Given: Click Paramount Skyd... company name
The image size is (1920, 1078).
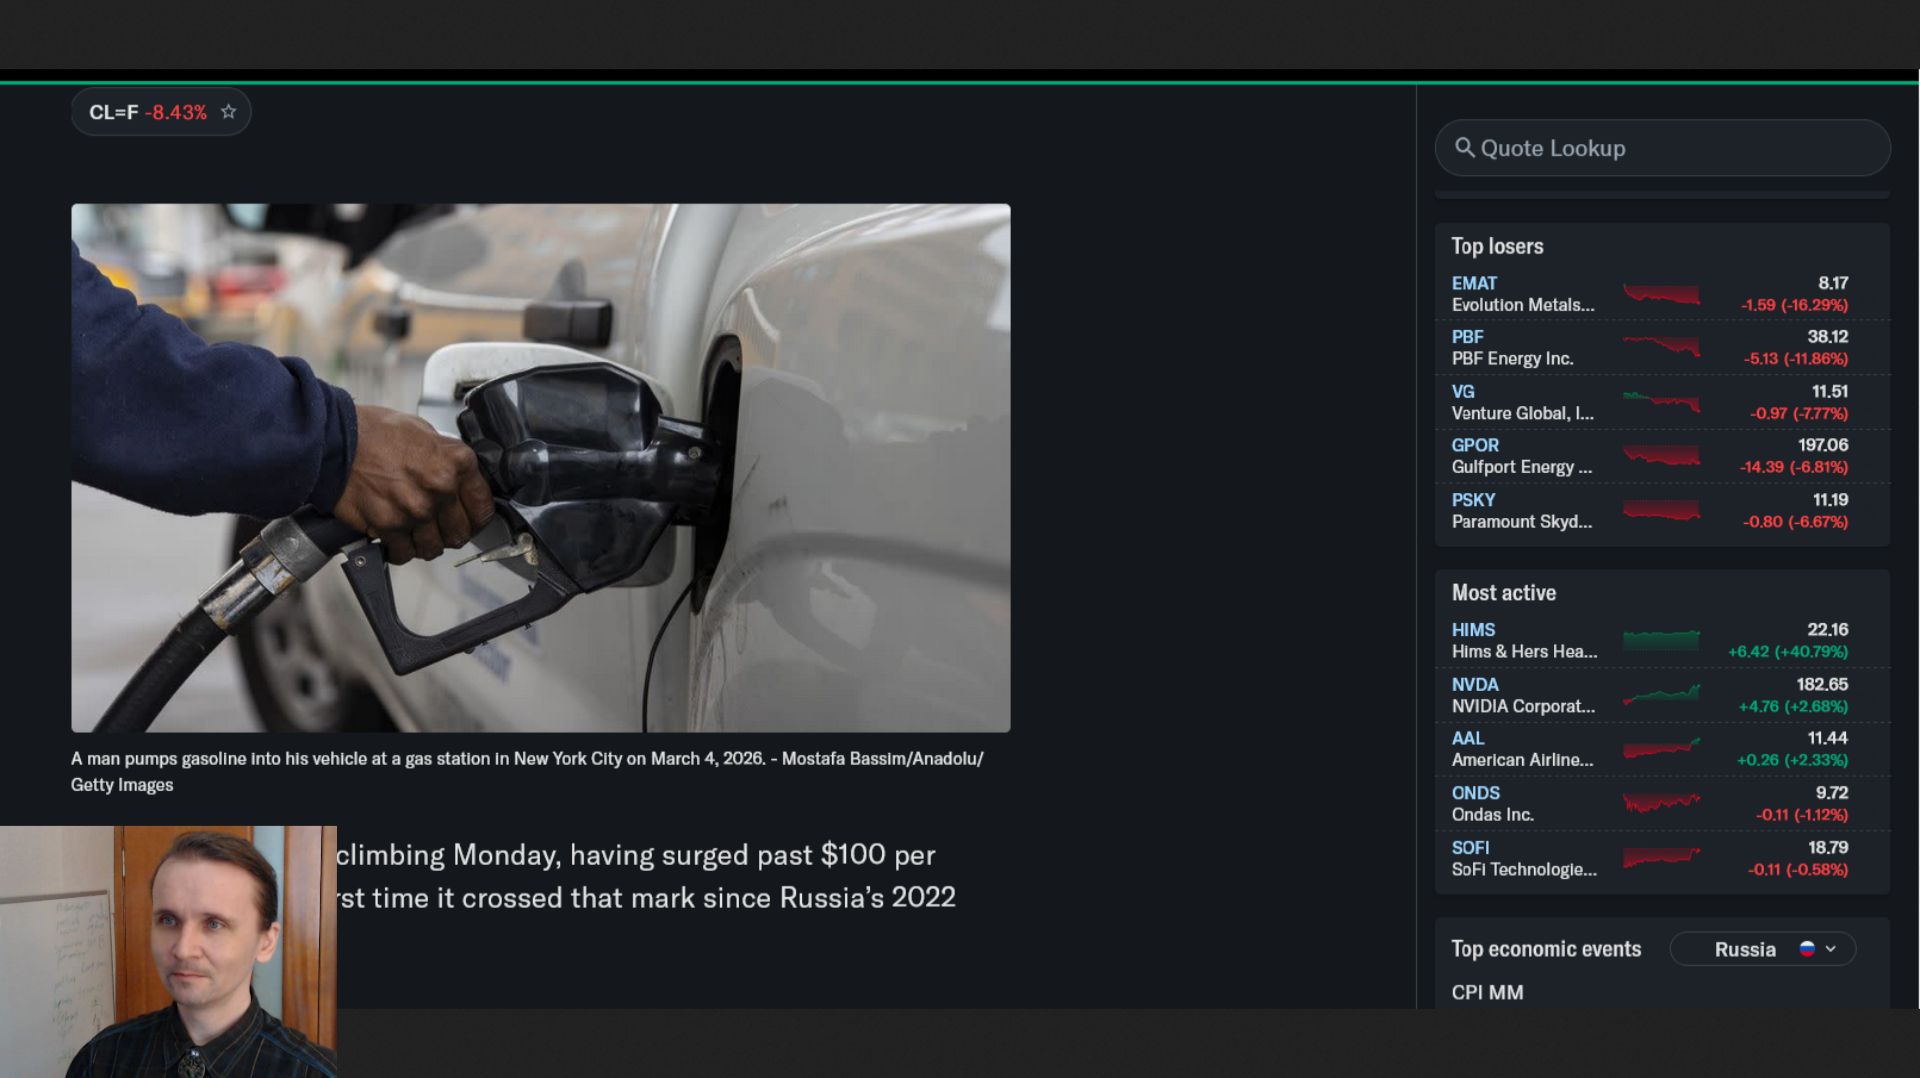Looking at the screenshot, I should click(1522, 522).
